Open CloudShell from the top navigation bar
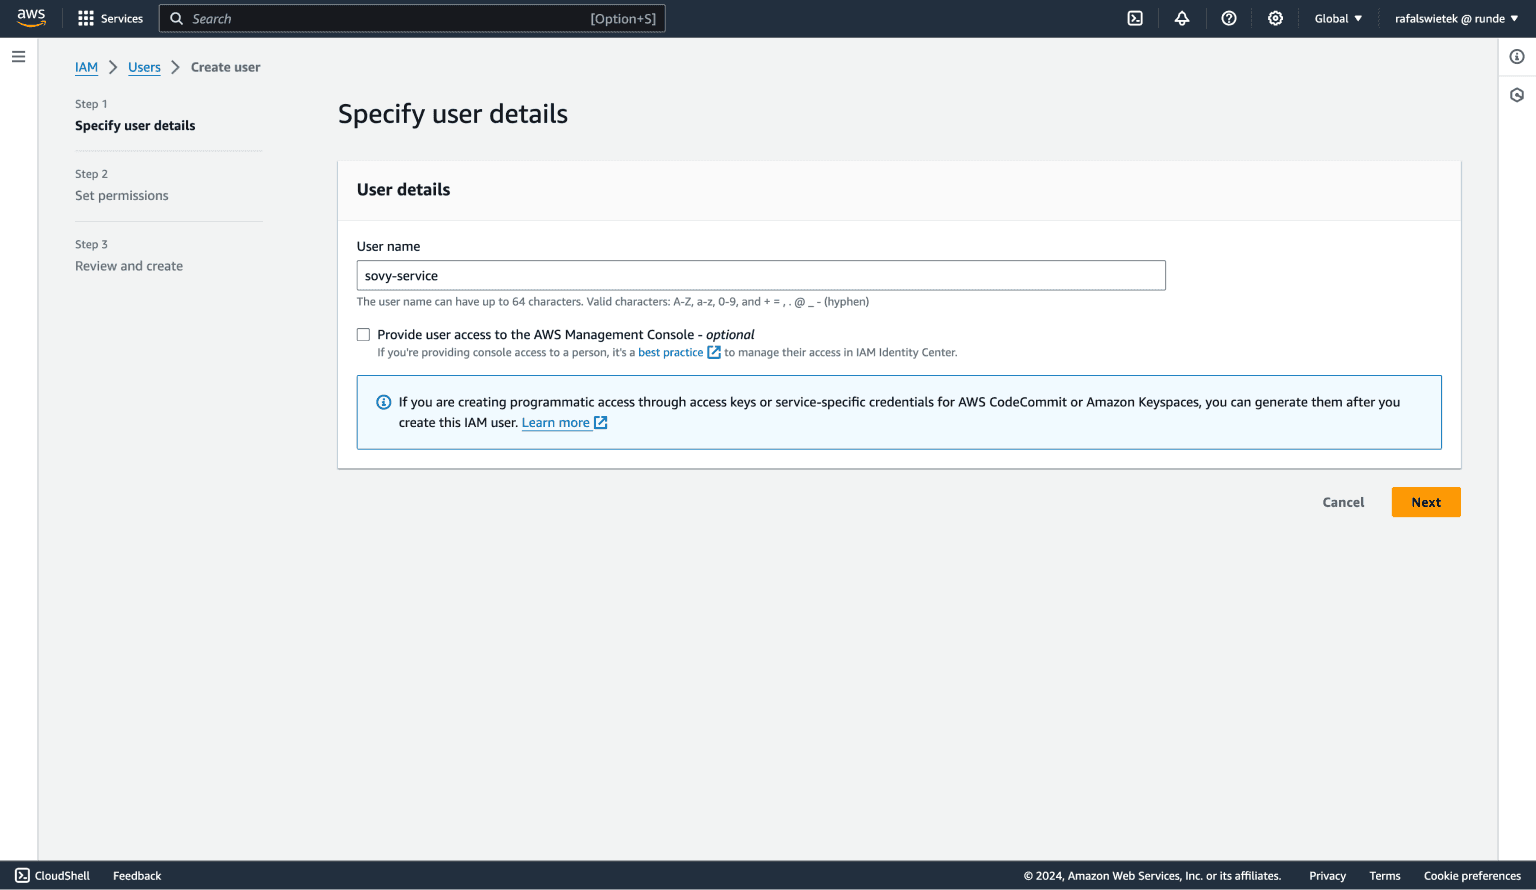Viewport: 1536px width, 890px height. pyautogui.click(x=1134, y=18)
